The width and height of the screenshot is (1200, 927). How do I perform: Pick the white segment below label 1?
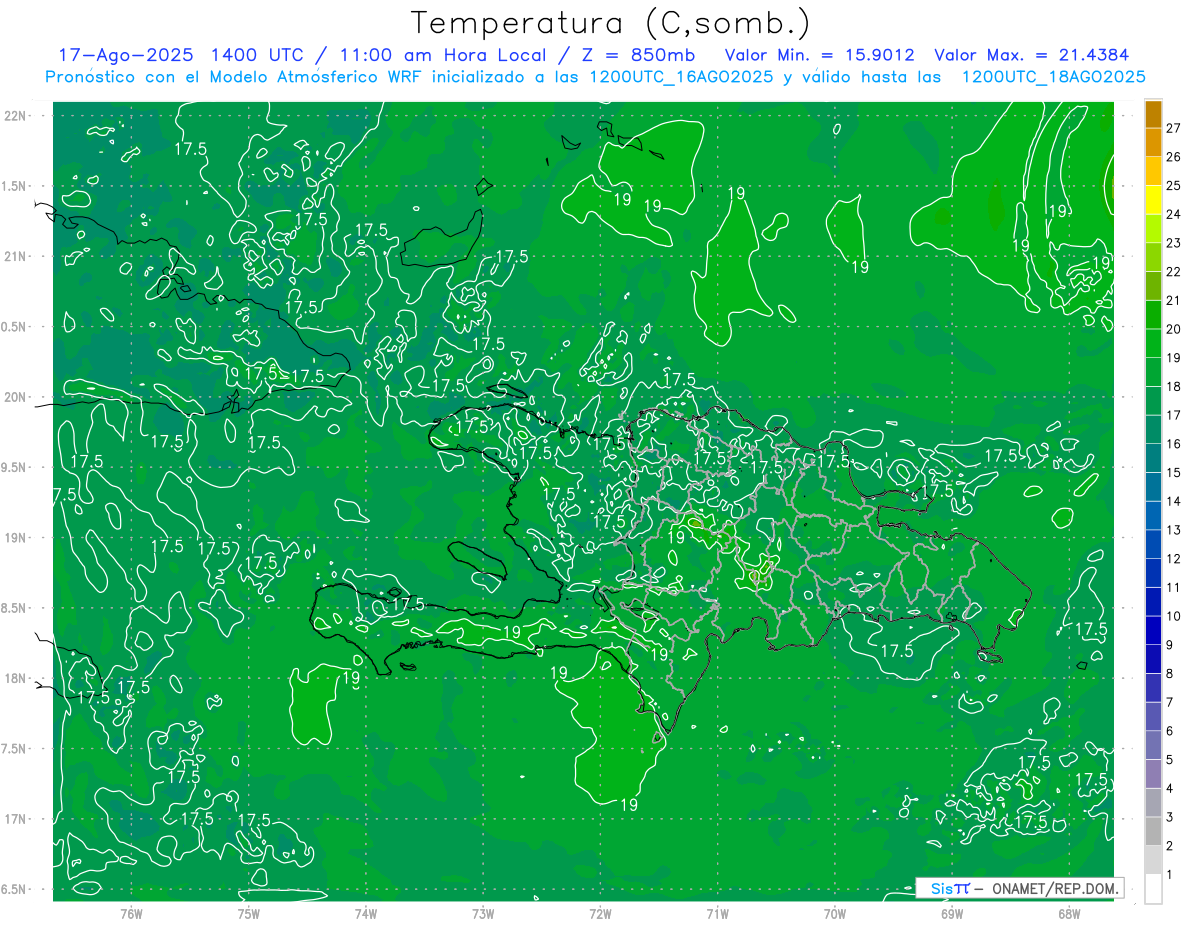(1153, 889)
